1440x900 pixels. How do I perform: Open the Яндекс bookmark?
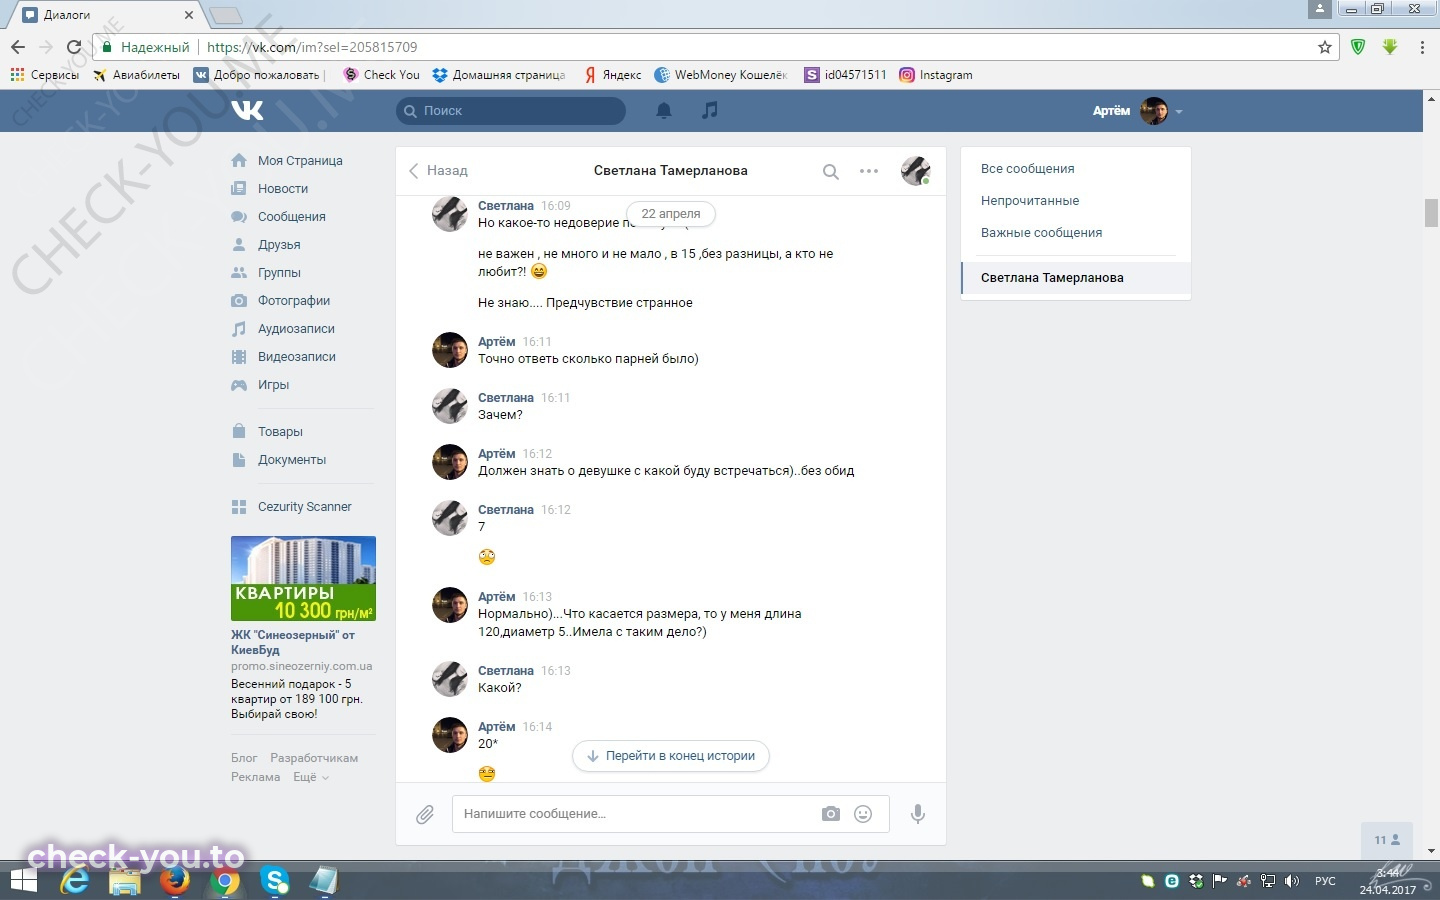click(613, 75)
